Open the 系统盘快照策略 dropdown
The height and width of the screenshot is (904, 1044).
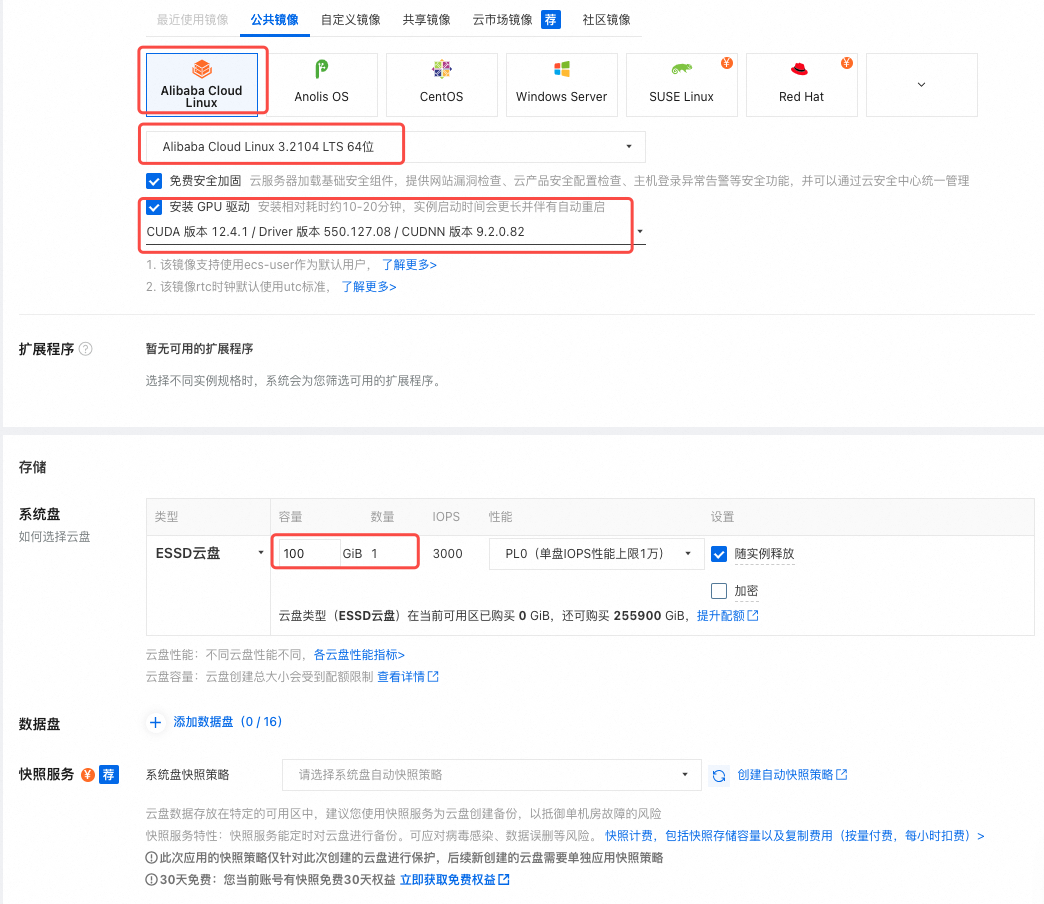pyautogui.click(x=491, y=775)
